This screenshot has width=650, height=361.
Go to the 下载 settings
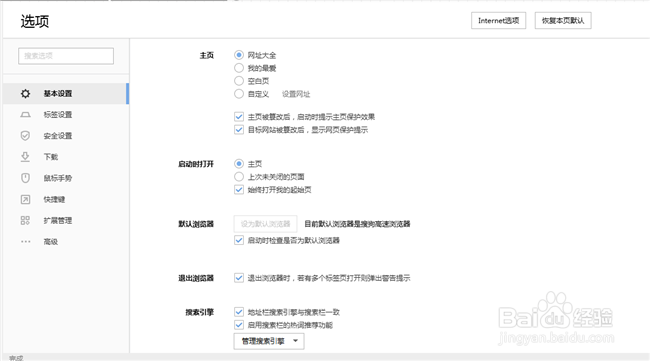(66, 157)
